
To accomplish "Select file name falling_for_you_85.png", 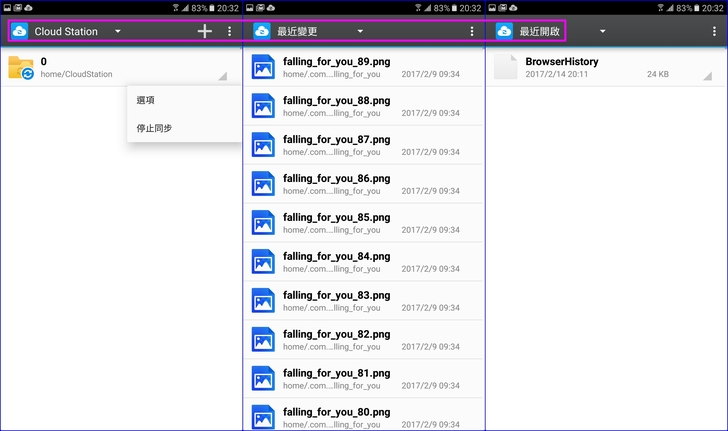I will tap(337, 218).
